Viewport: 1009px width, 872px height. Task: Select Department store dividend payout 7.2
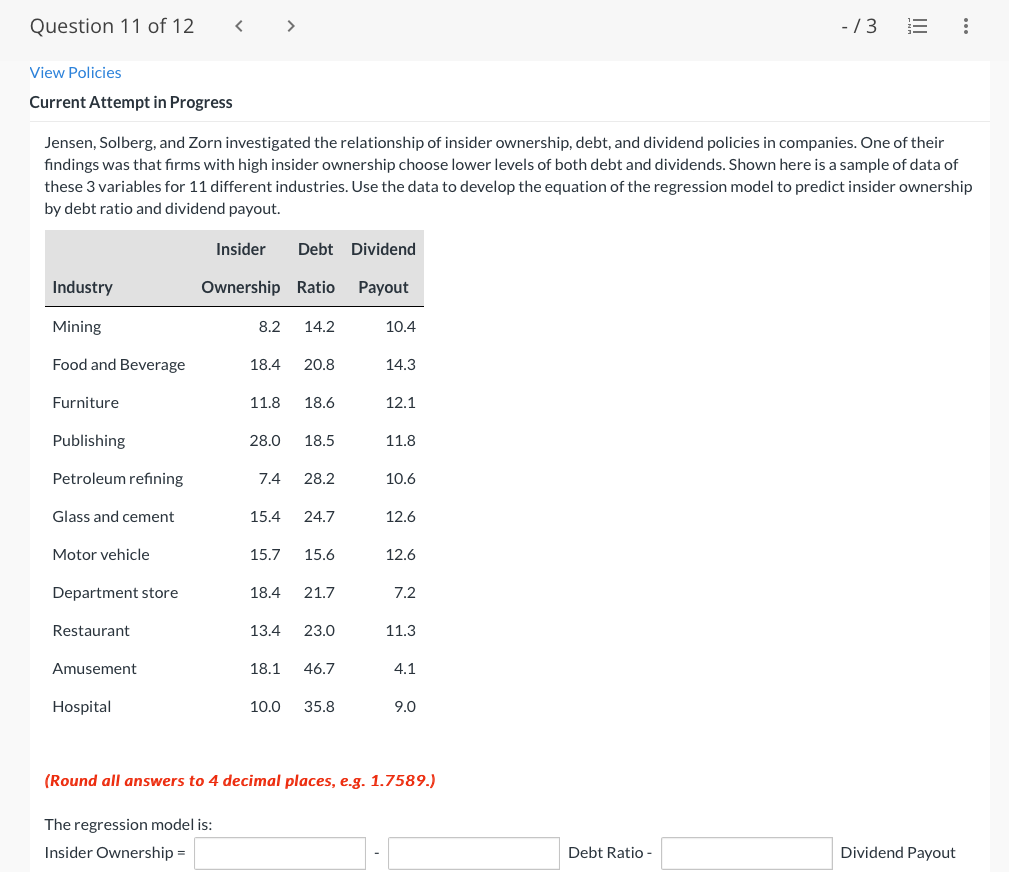pos(405,592)
